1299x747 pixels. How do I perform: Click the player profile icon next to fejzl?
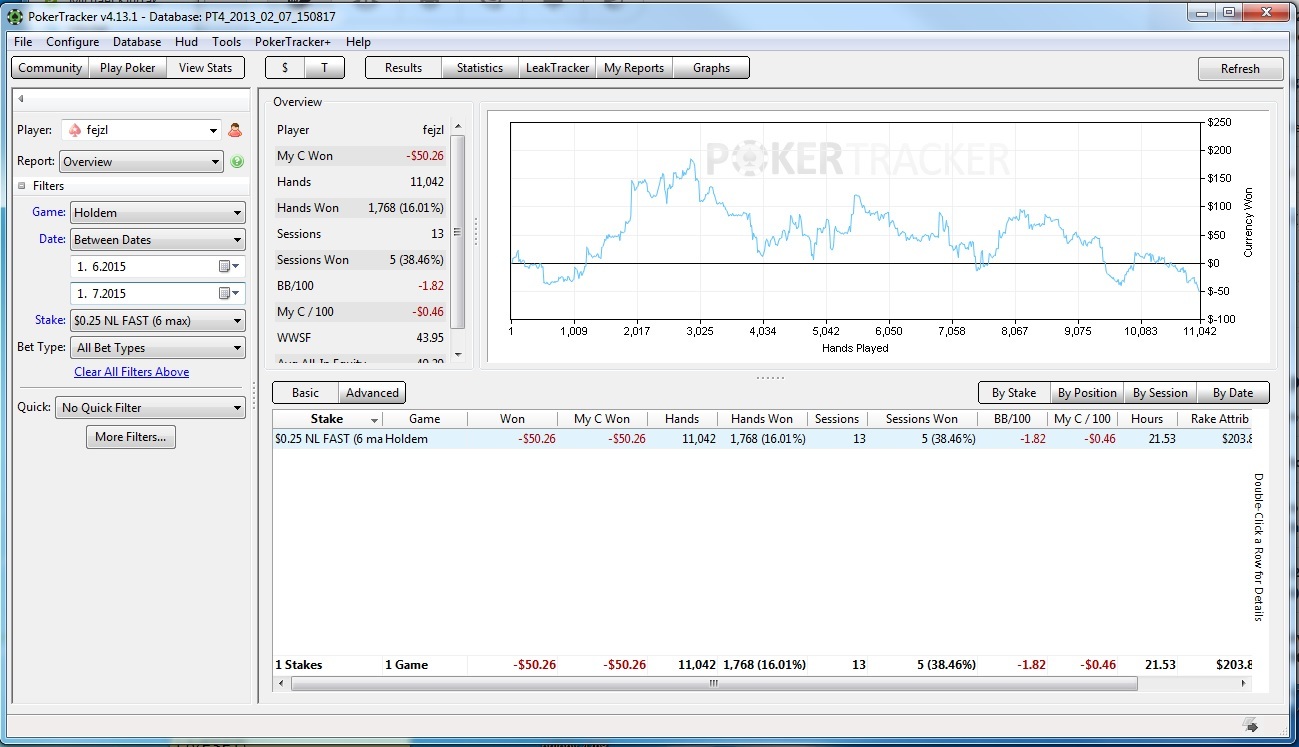[x=236, y=130]
